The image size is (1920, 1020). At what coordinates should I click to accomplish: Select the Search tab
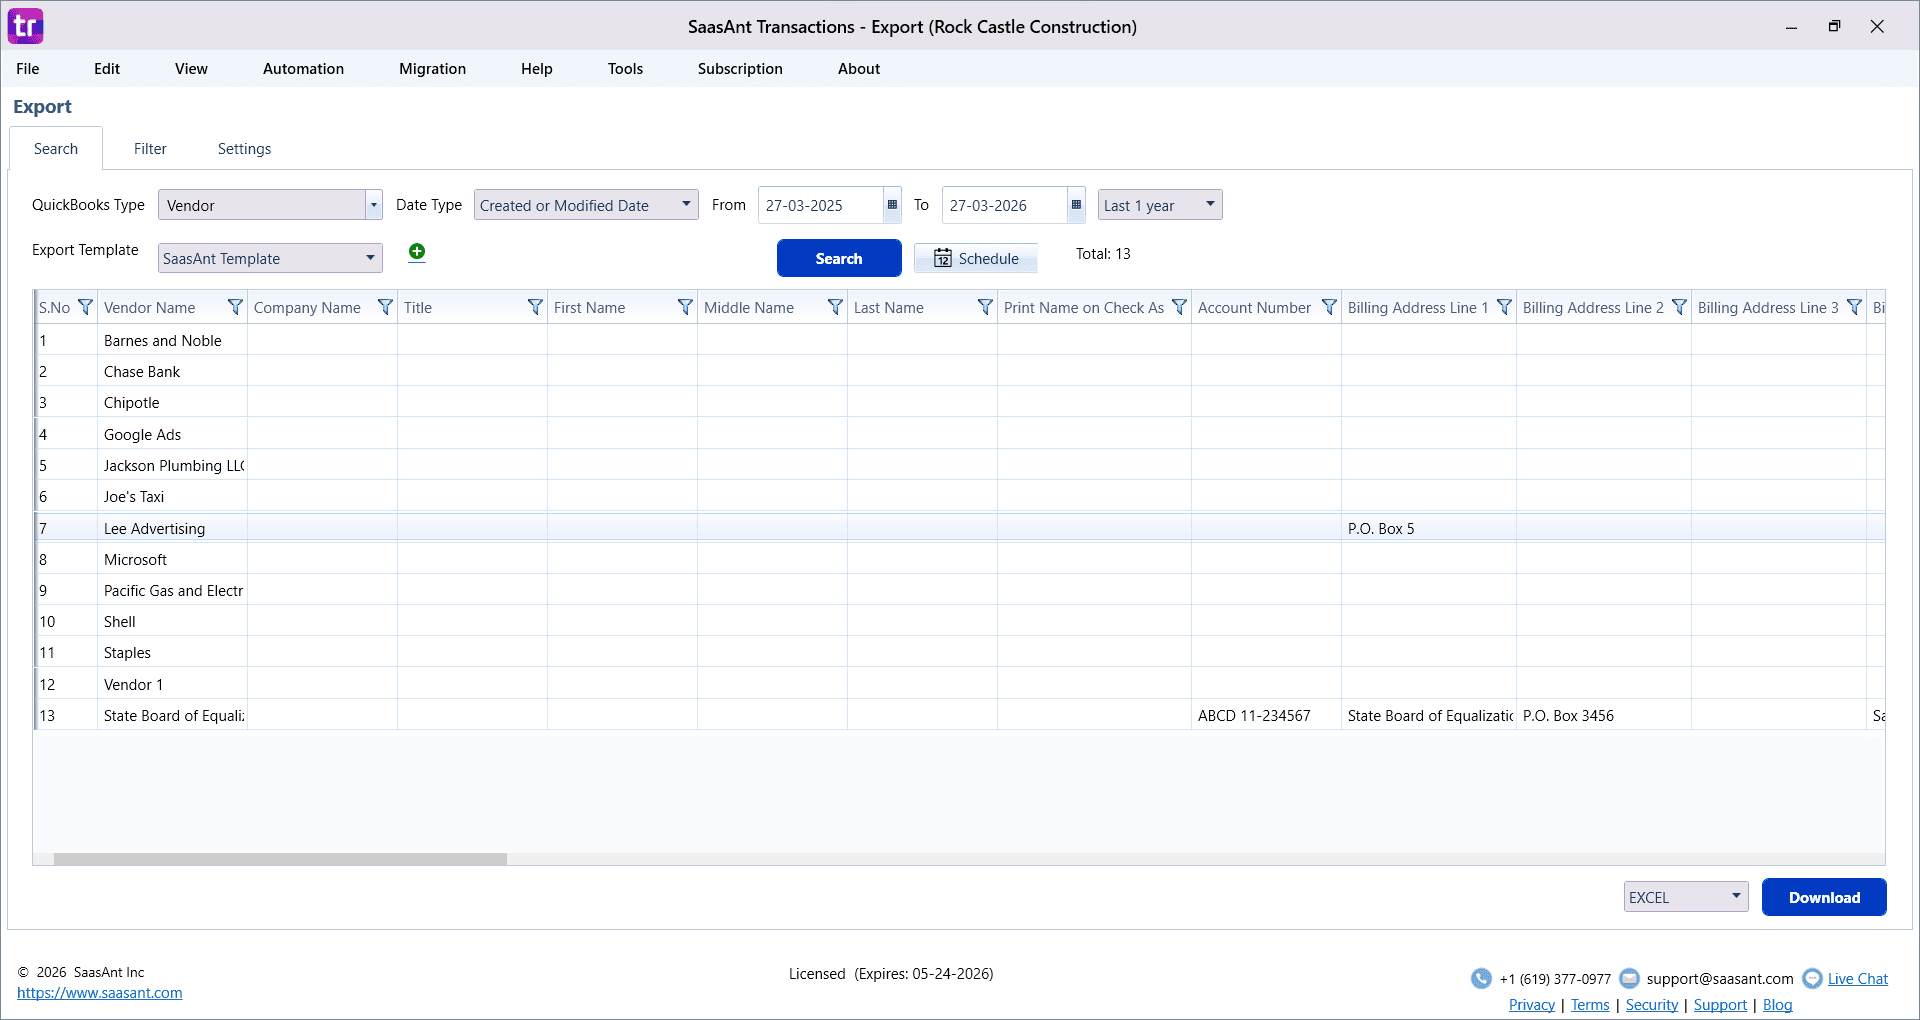point(56,148)
